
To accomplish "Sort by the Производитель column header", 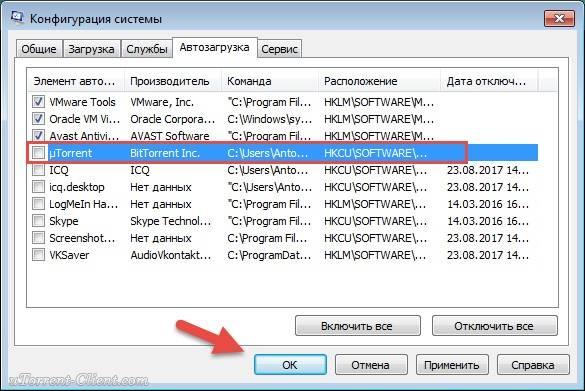I will point(173,81).
